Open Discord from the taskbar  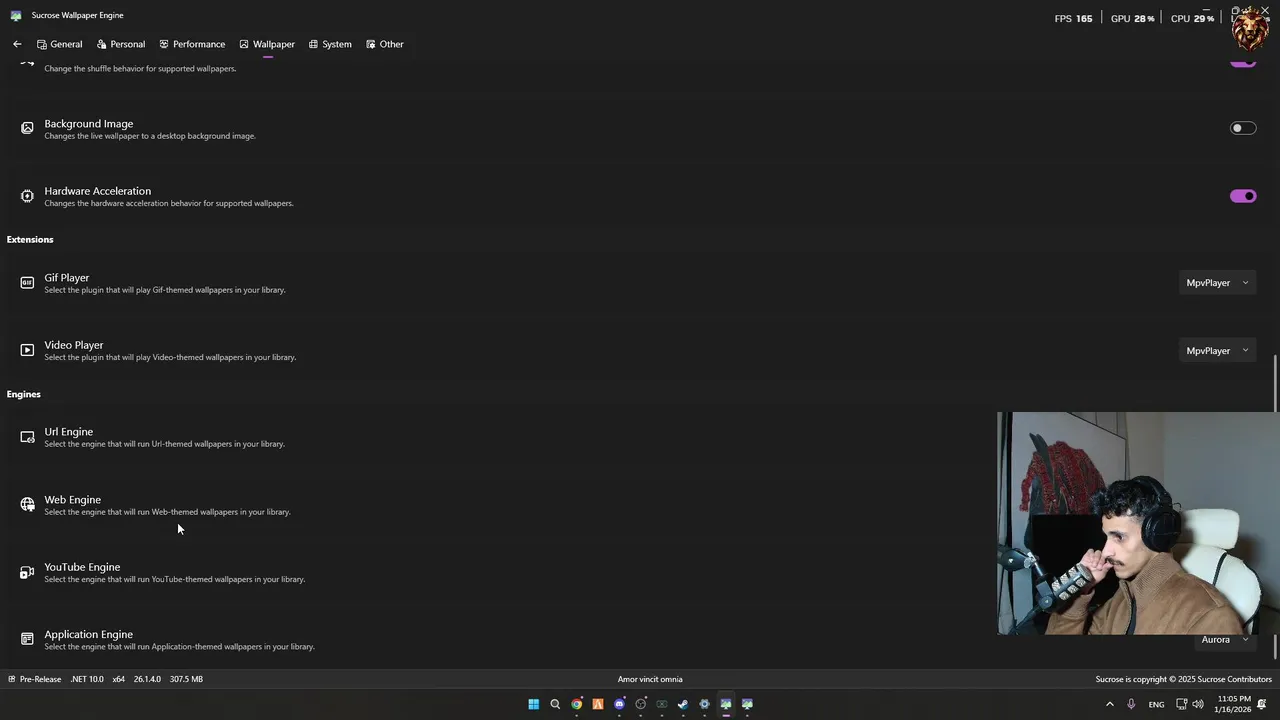[x=619, y=704]
